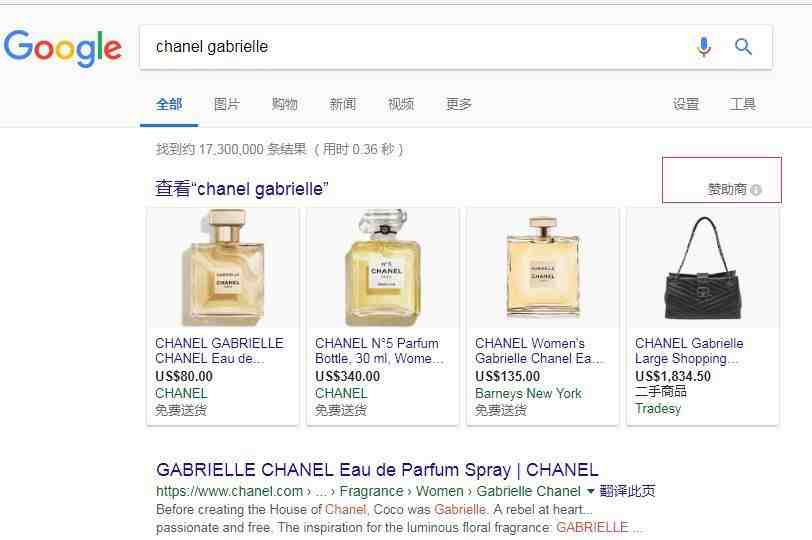Open the 查看 "chanel gabrielle" shopping heading
This screenshot has height=540, width=812.
(241, 188)
